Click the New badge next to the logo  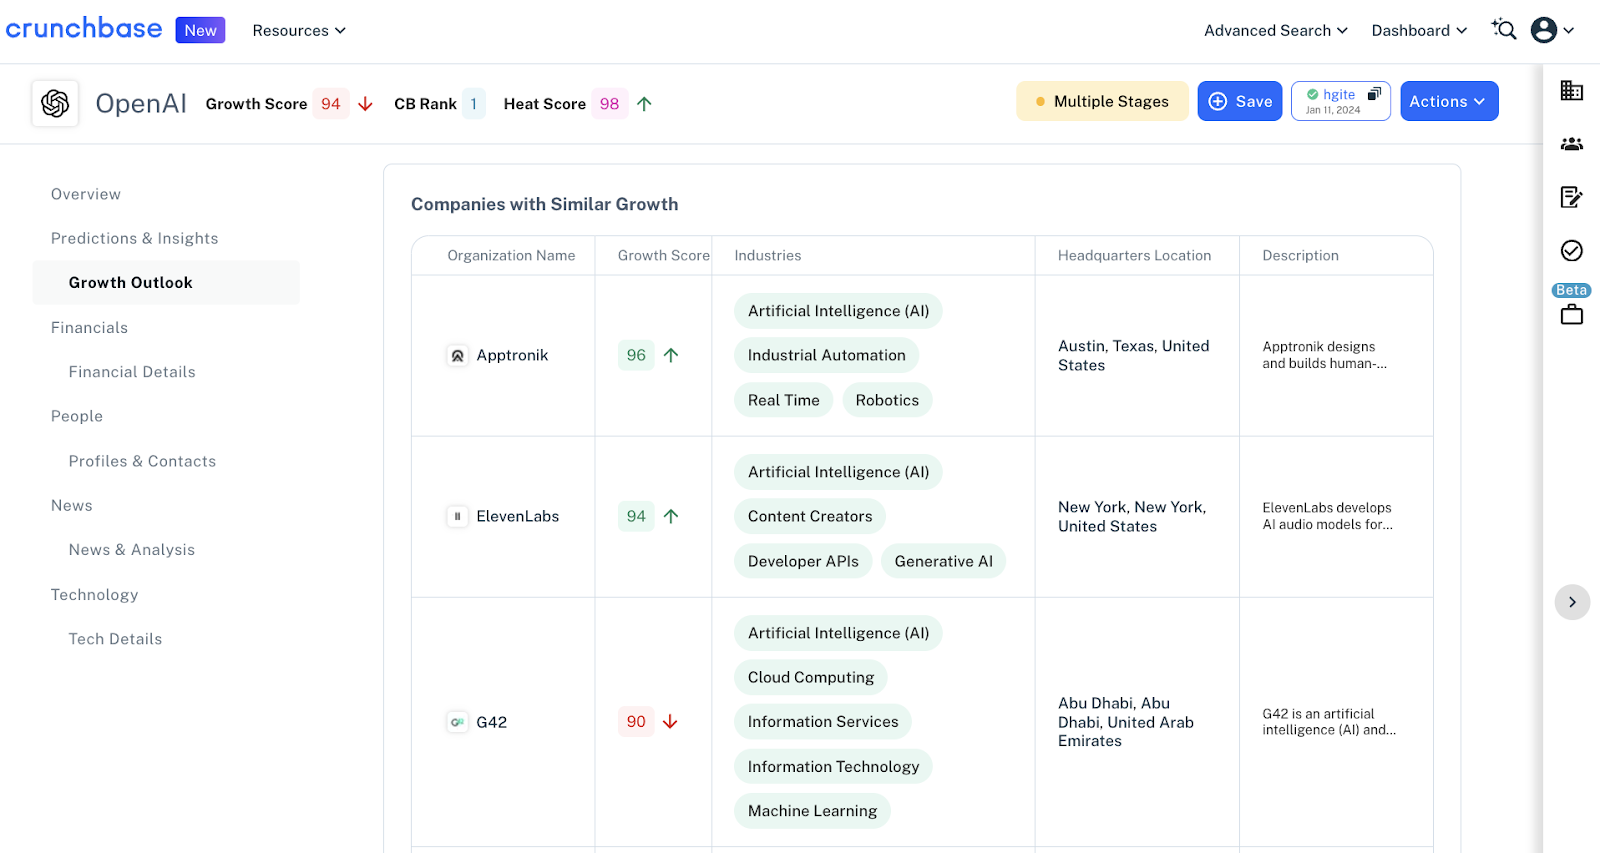(200, 30)
